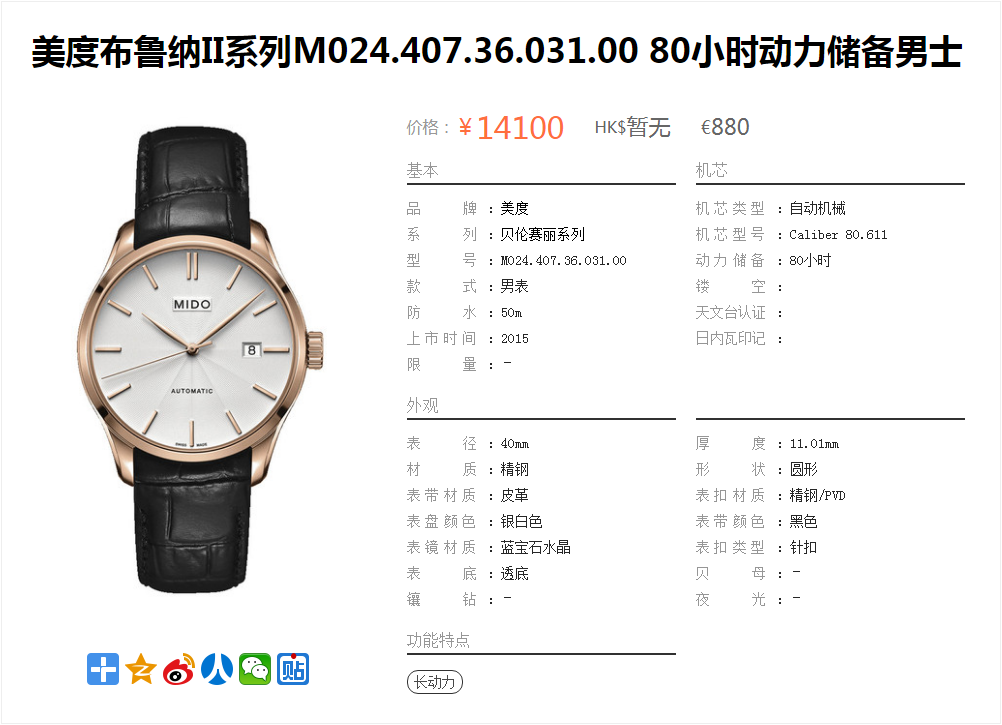Click the HK$ 暂无 price
The width and height of the screenshot is (1002, 725).
tap(633, 127)
